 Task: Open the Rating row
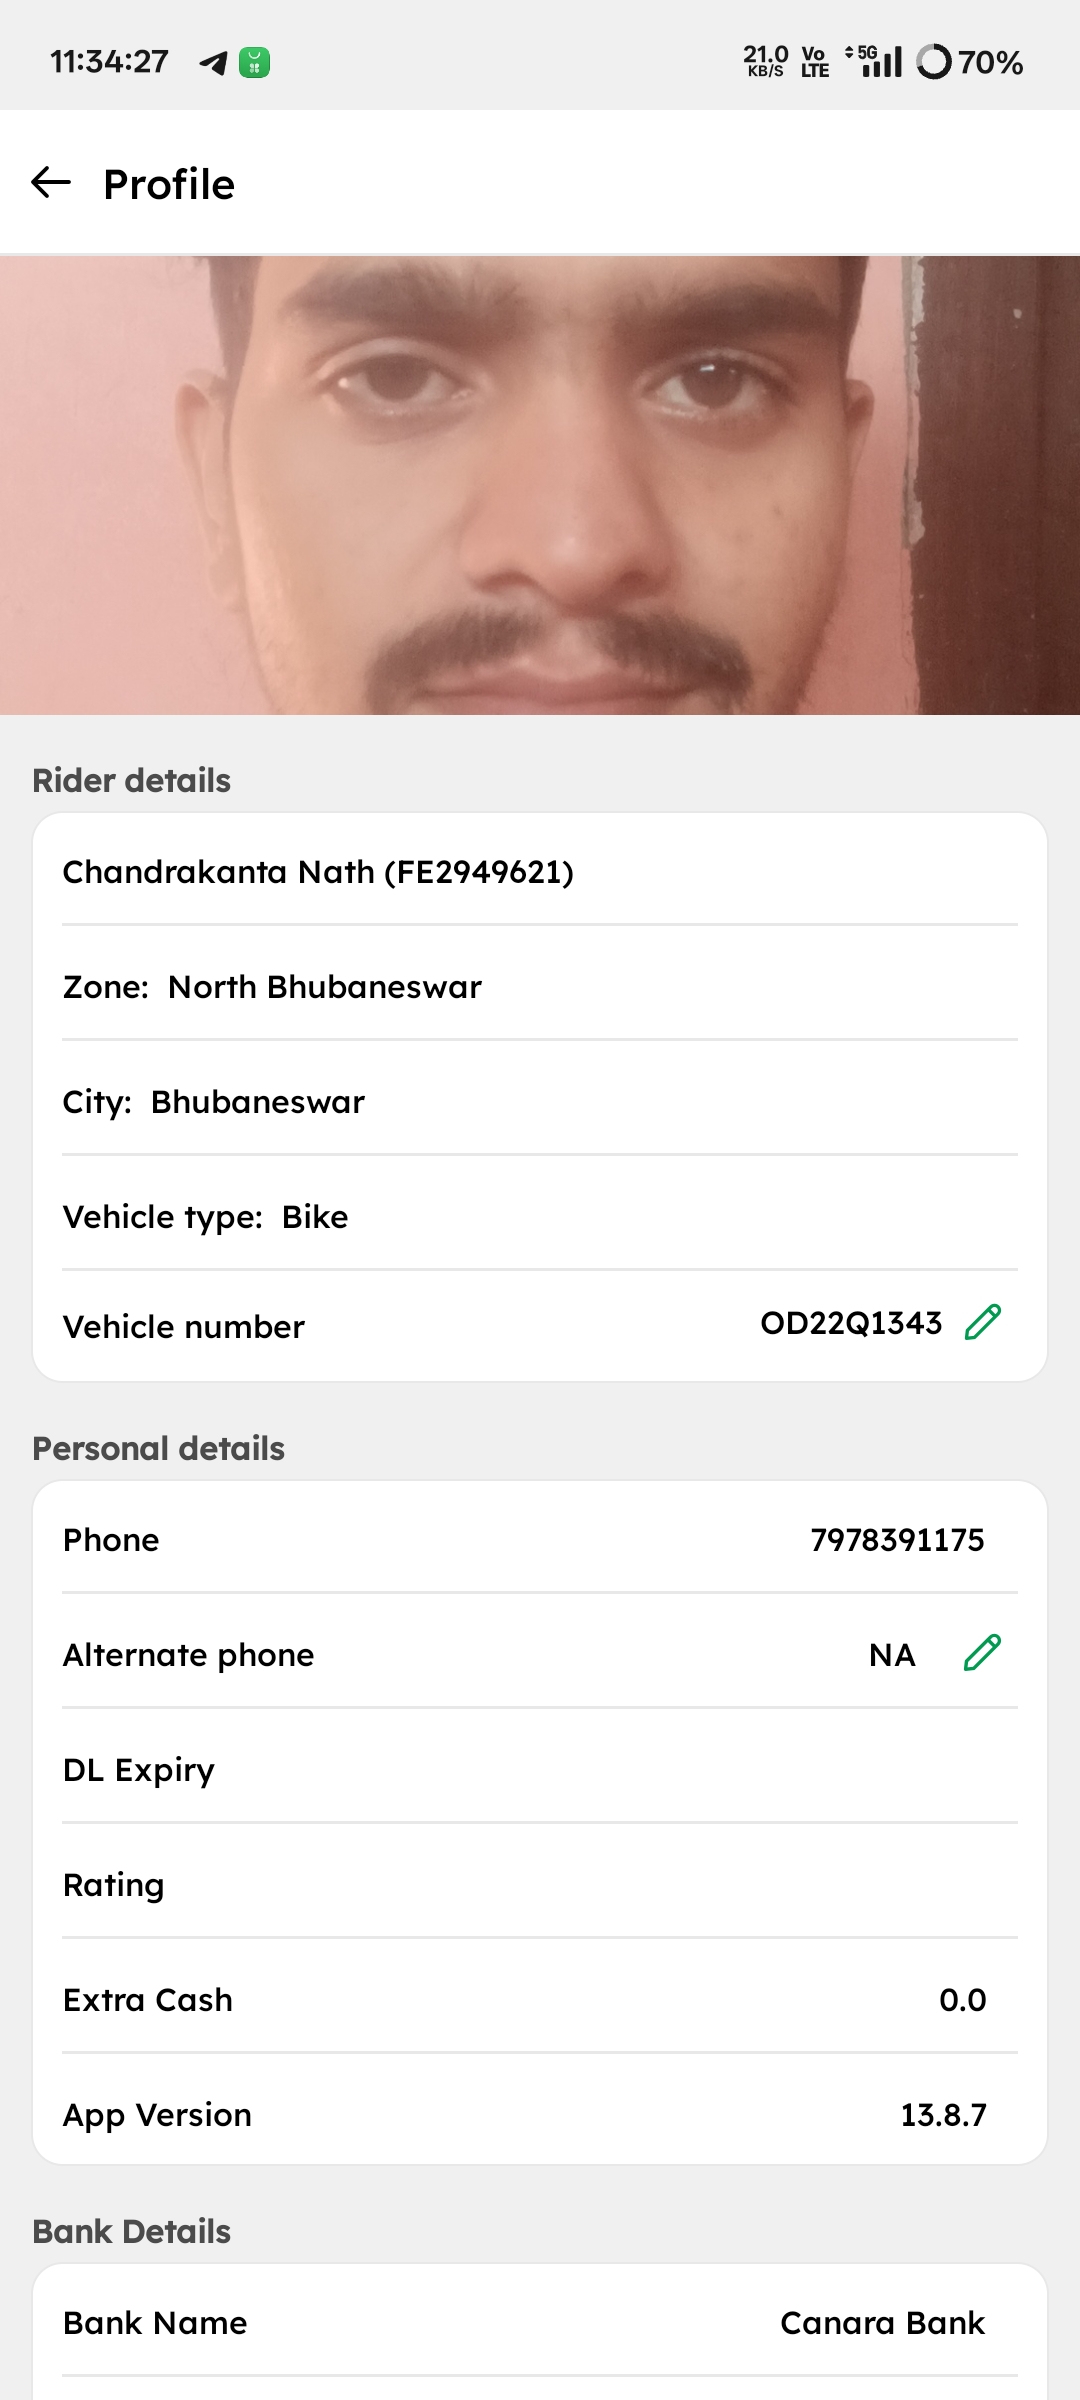tap(540, 1885)
